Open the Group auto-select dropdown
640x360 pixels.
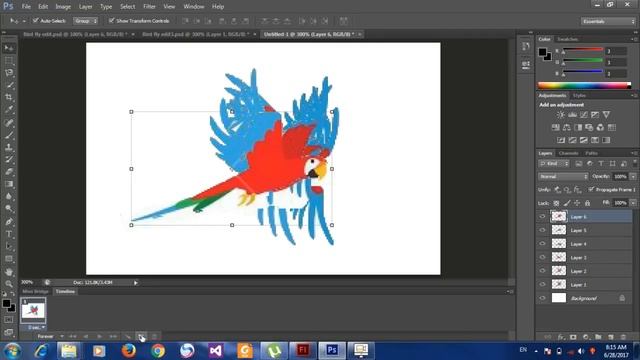(85, 20)
